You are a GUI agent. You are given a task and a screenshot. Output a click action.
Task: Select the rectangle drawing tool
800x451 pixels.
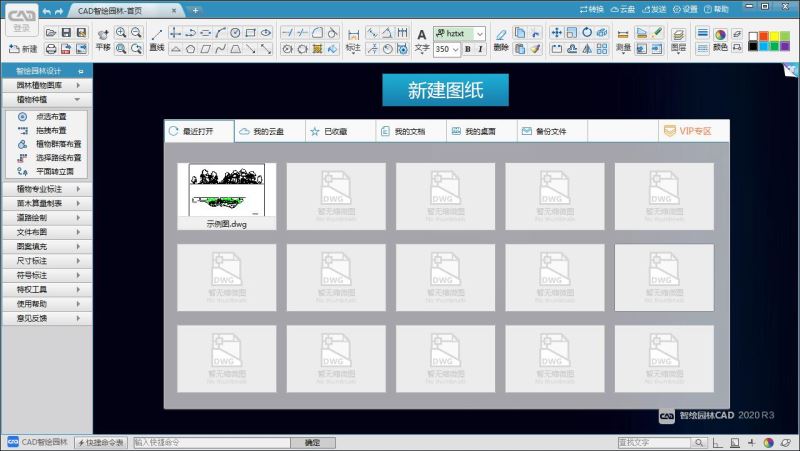pyautogui.click(x=251, y=33)
